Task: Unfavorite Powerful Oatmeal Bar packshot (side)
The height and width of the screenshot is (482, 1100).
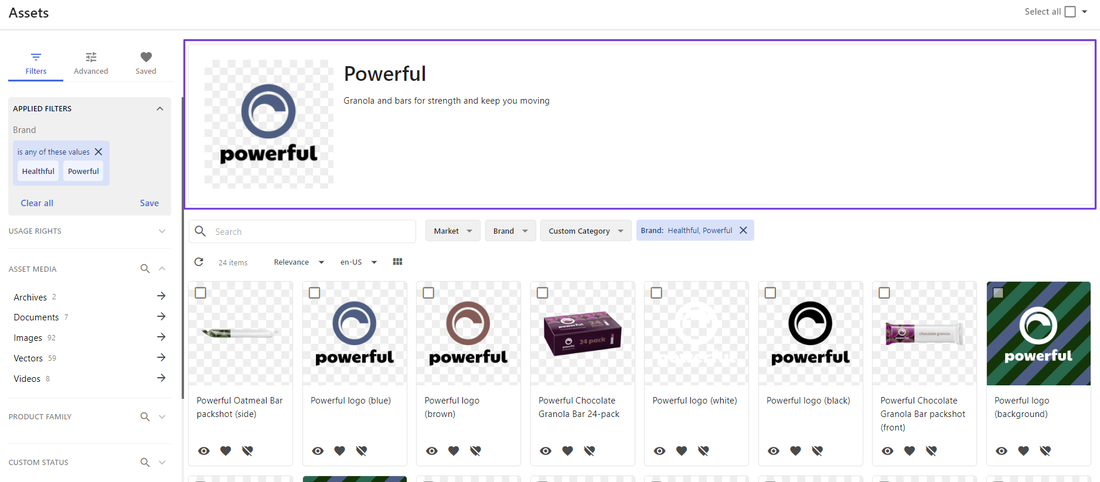Action: click(248, 450)
